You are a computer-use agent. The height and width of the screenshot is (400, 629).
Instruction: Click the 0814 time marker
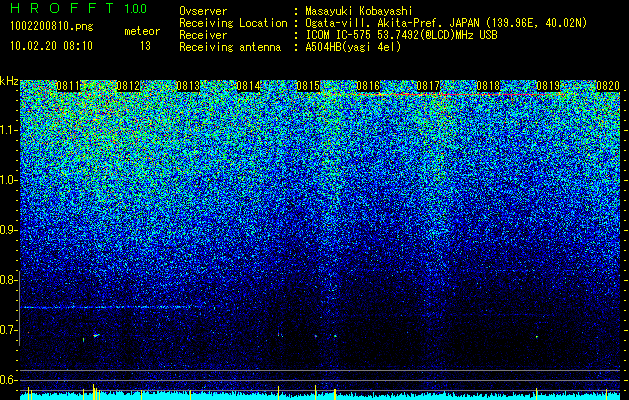(248, 86)
